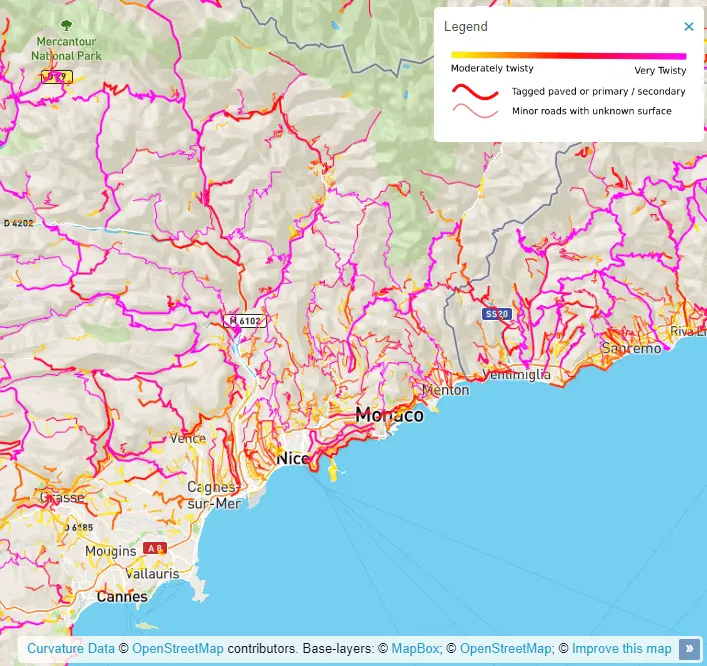Click the first OpenStreetMap contributors link
The image size is (707, 666).
pyautogui.click(x=178, y=649)
